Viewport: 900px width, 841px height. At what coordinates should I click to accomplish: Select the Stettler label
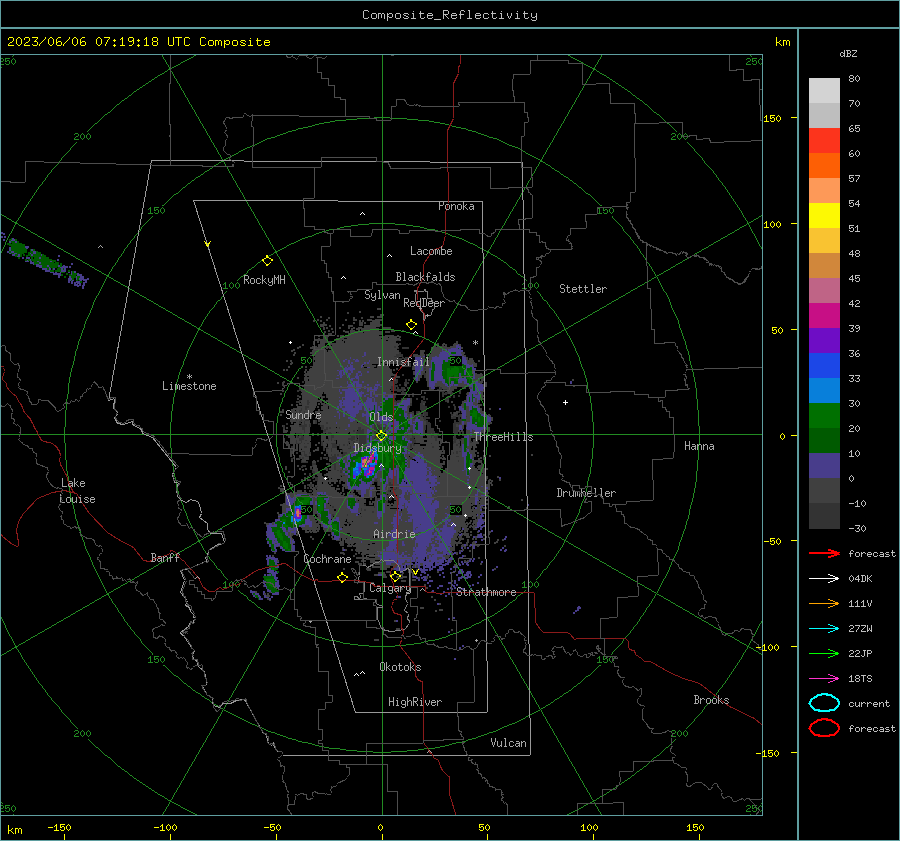(x=583, y=289)
